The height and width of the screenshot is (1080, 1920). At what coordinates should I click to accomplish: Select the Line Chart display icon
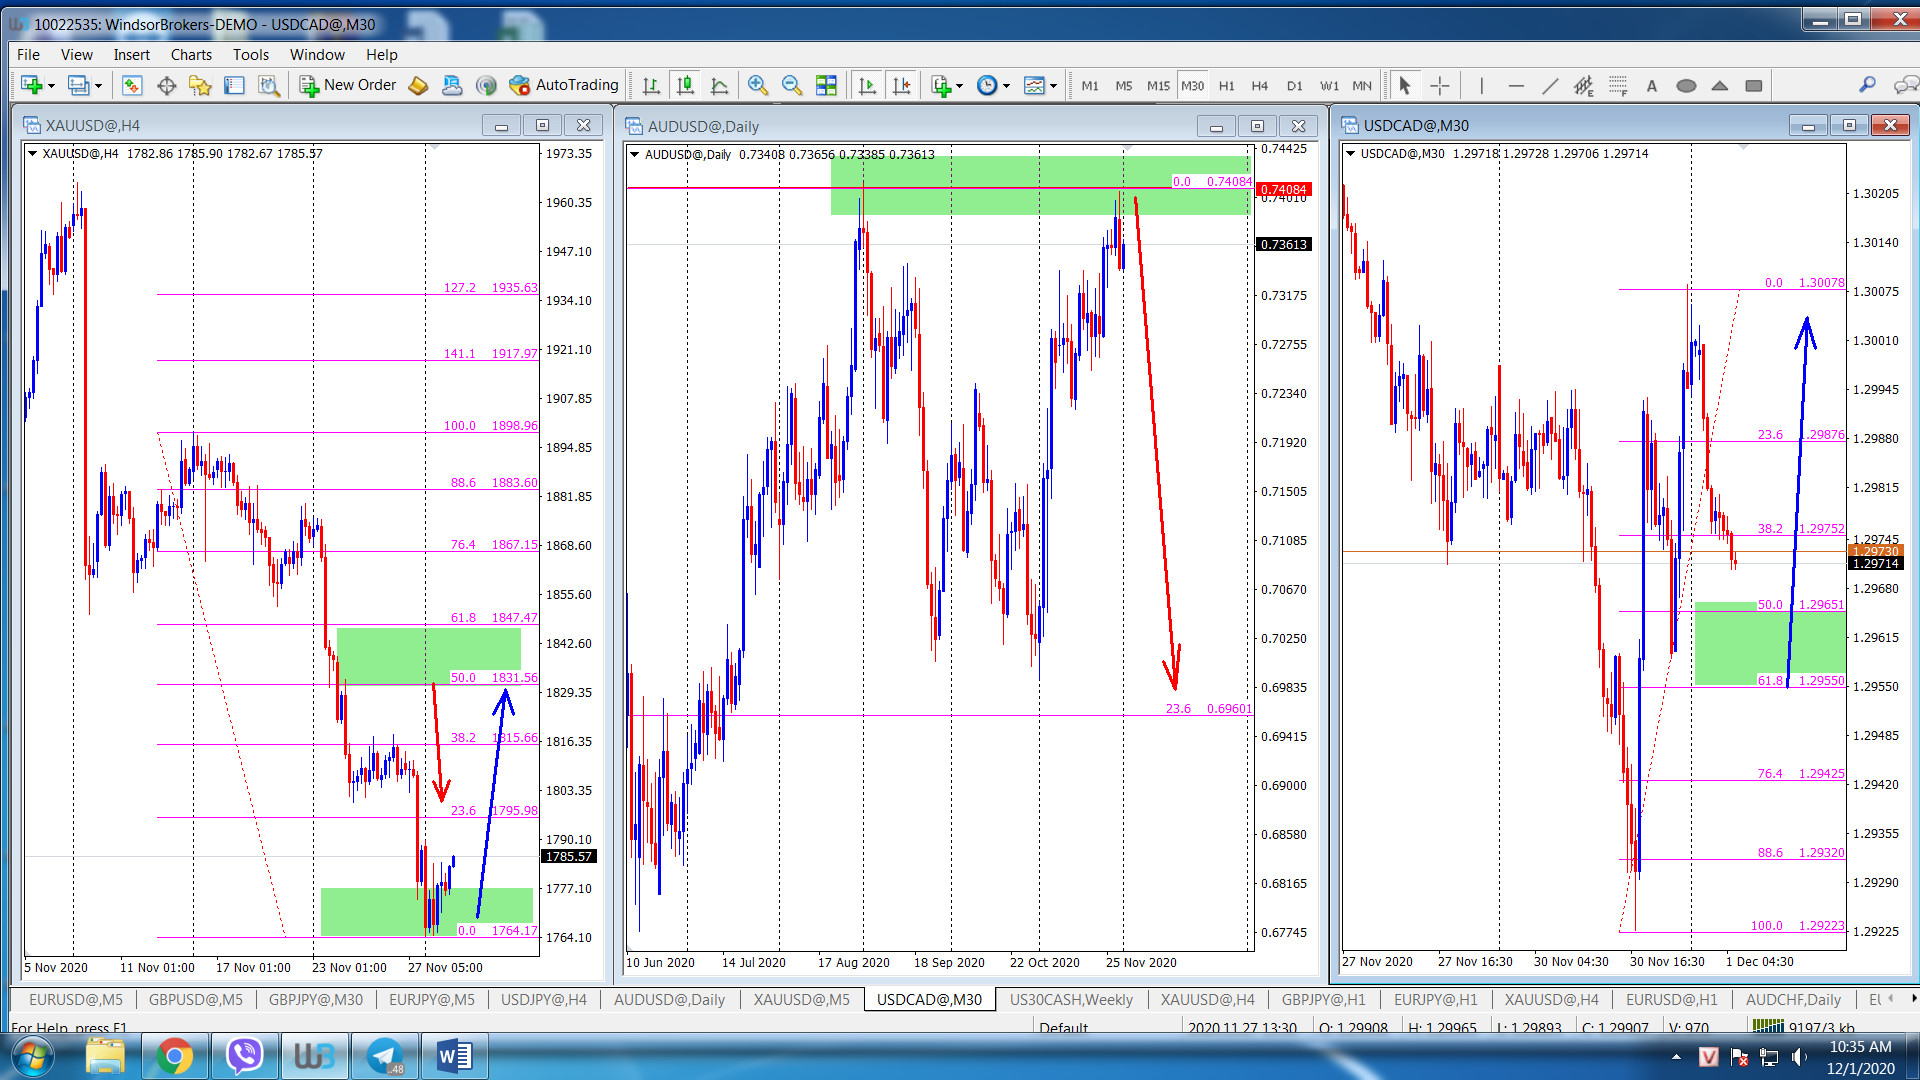point(719,86)
